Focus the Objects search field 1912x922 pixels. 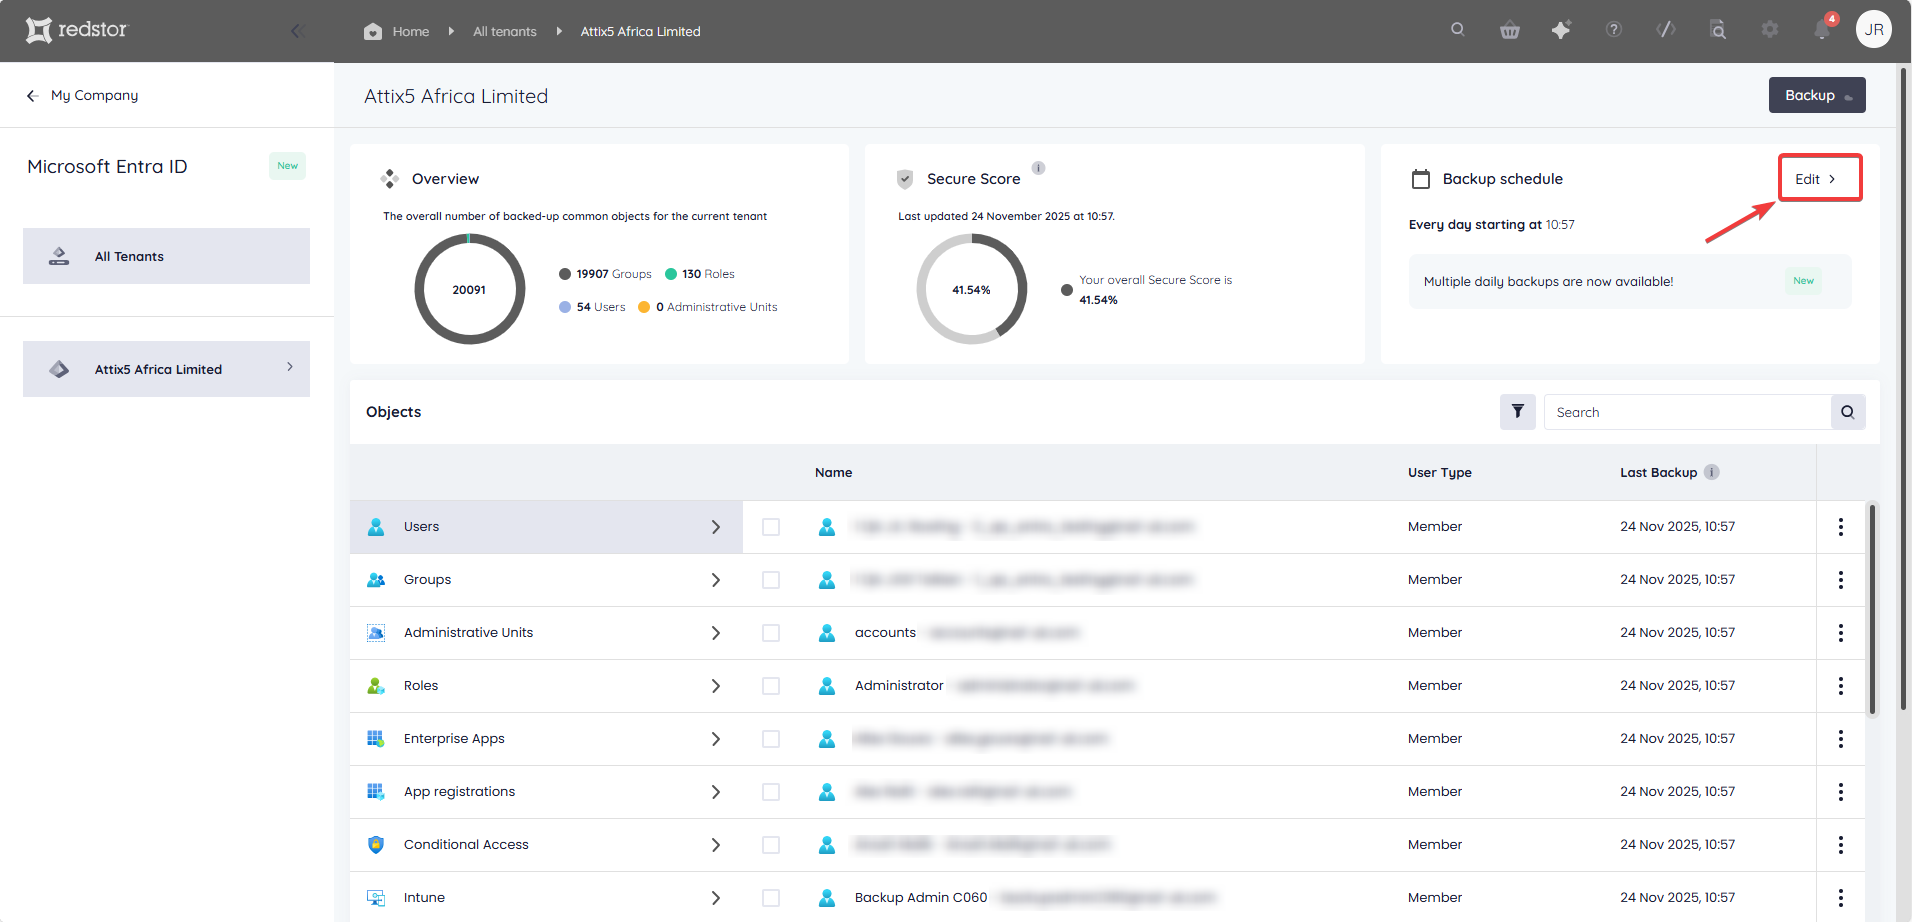(x=1688, y=412)
